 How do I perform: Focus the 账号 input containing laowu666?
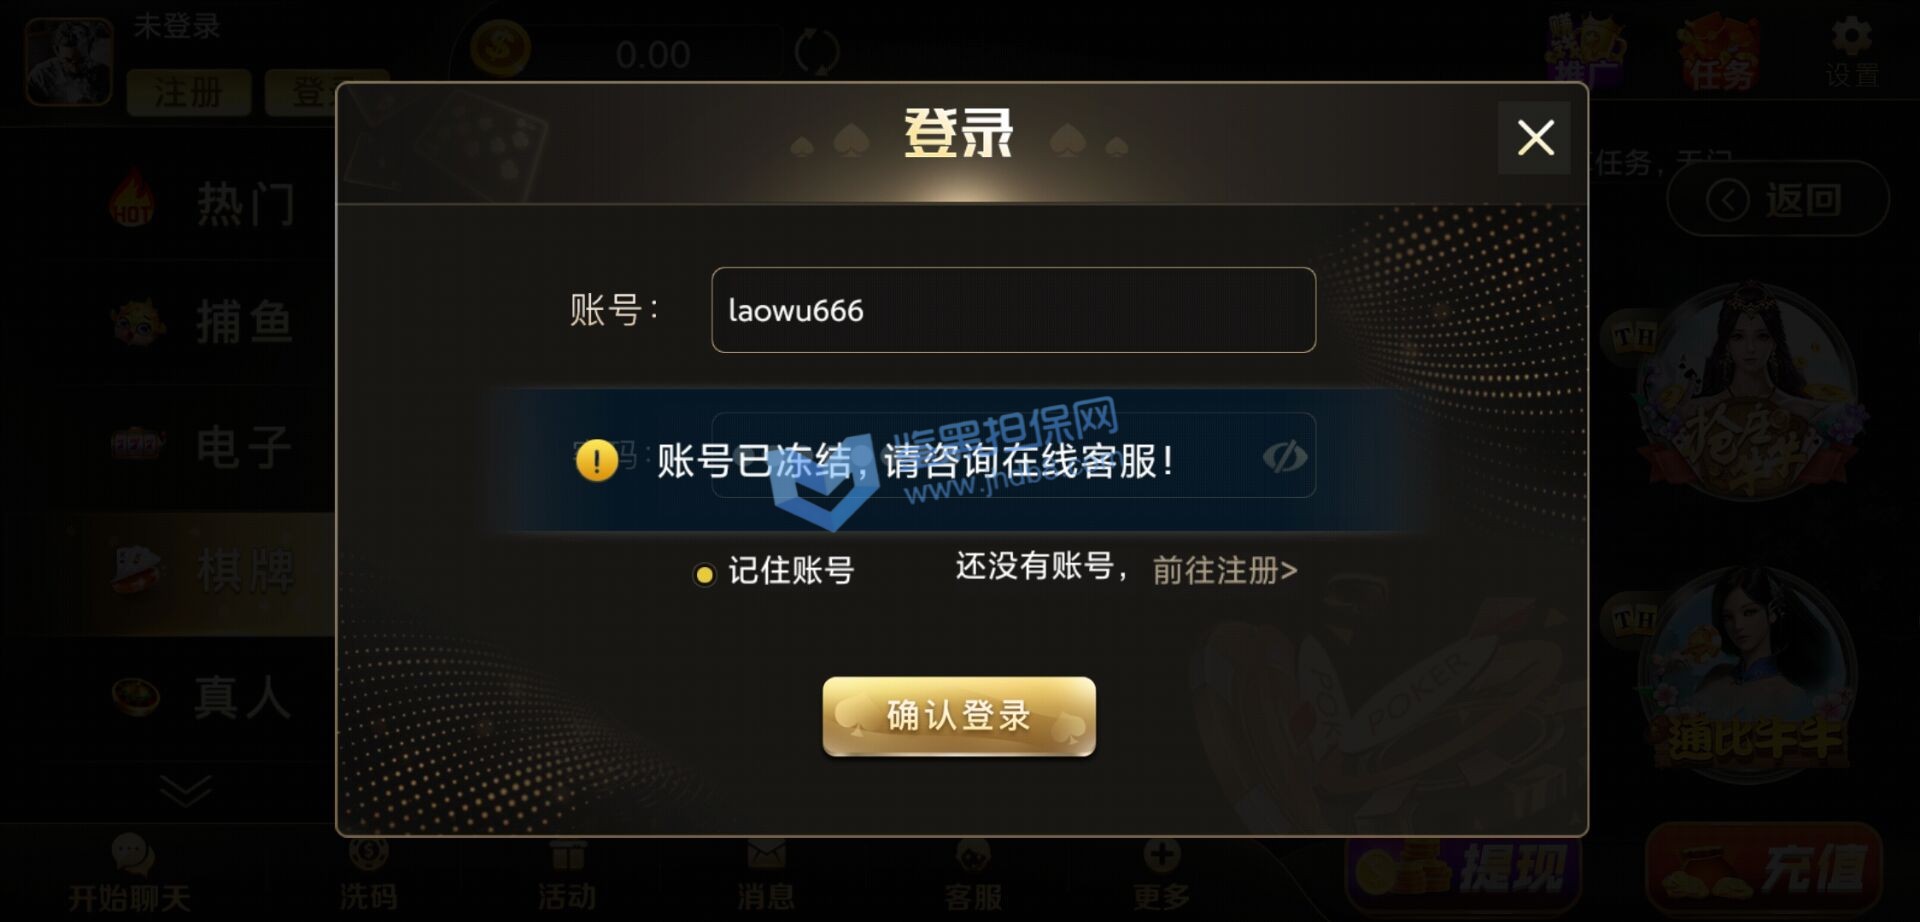(x=1013, y=310)
